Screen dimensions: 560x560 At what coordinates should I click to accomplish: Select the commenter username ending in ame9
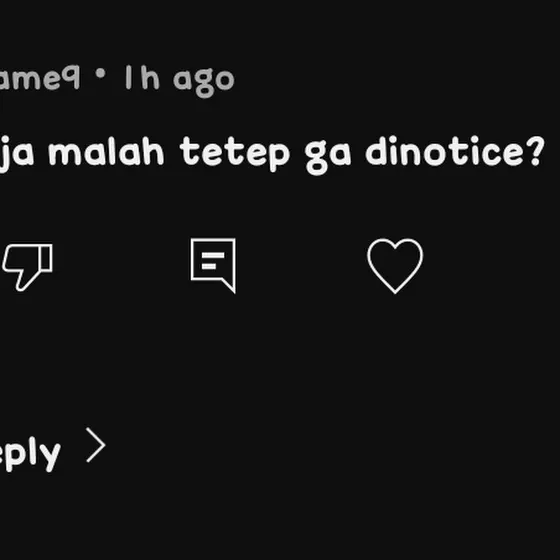coord(40,78)
